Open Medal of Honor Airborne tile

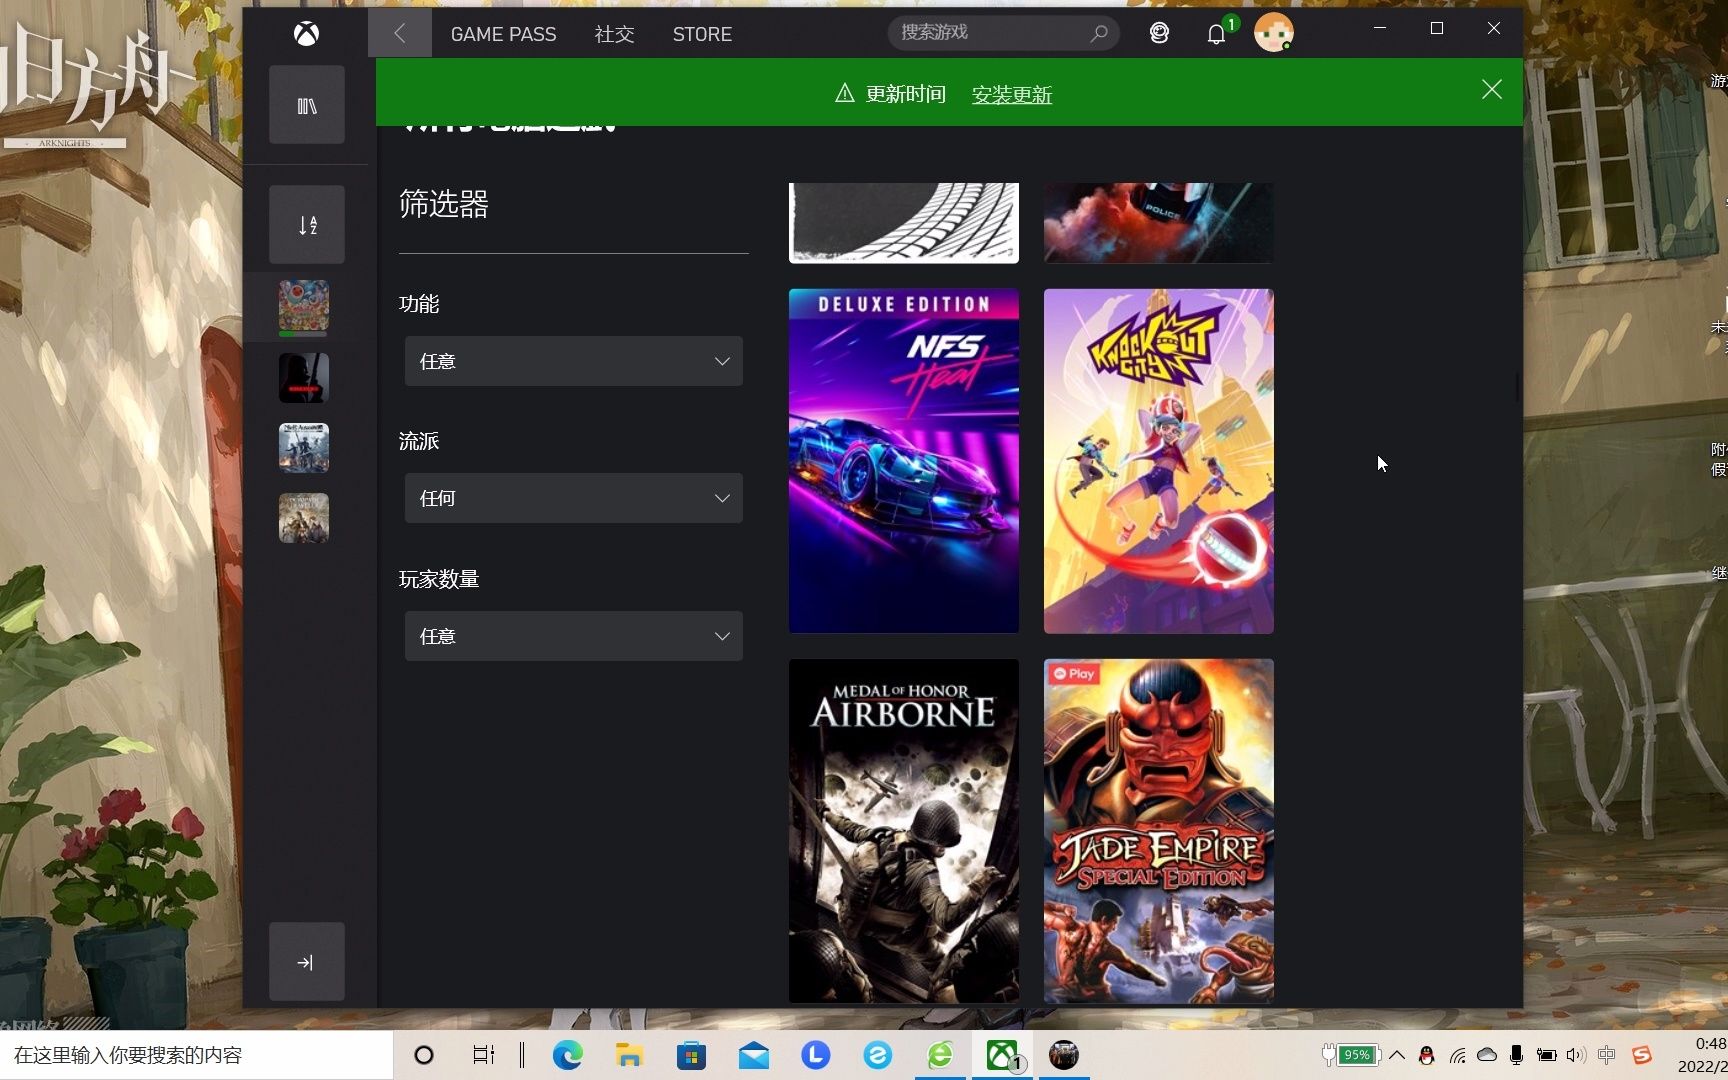click(x=904, y=831)
